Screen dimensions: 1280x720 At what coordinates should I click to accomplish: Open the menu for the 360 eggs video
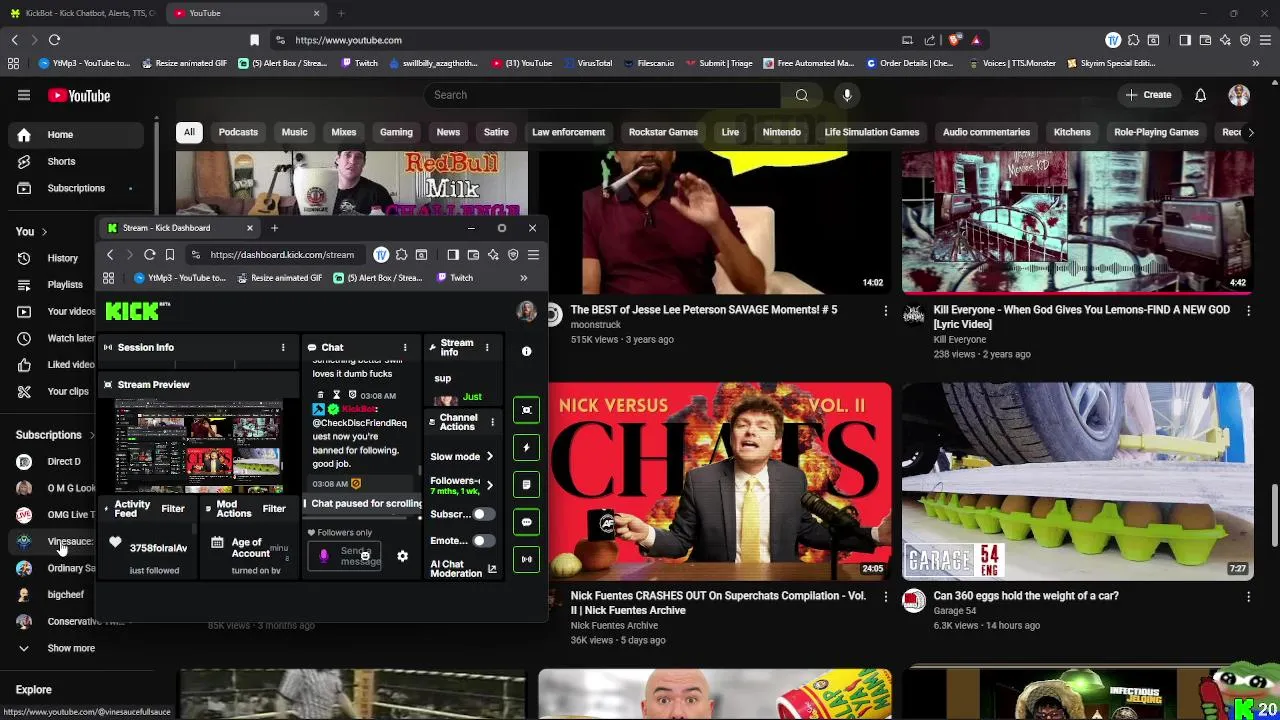click(1248, 597)
